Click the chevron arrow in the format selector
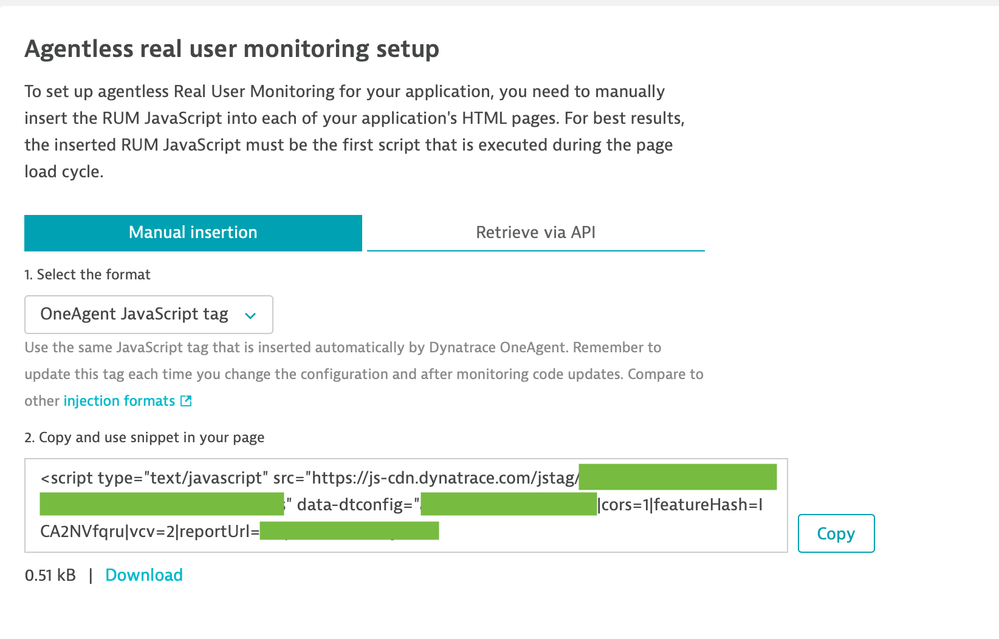The height and width of the screenshot is (639, 999). pyautogui.click(x=251, y=315)
